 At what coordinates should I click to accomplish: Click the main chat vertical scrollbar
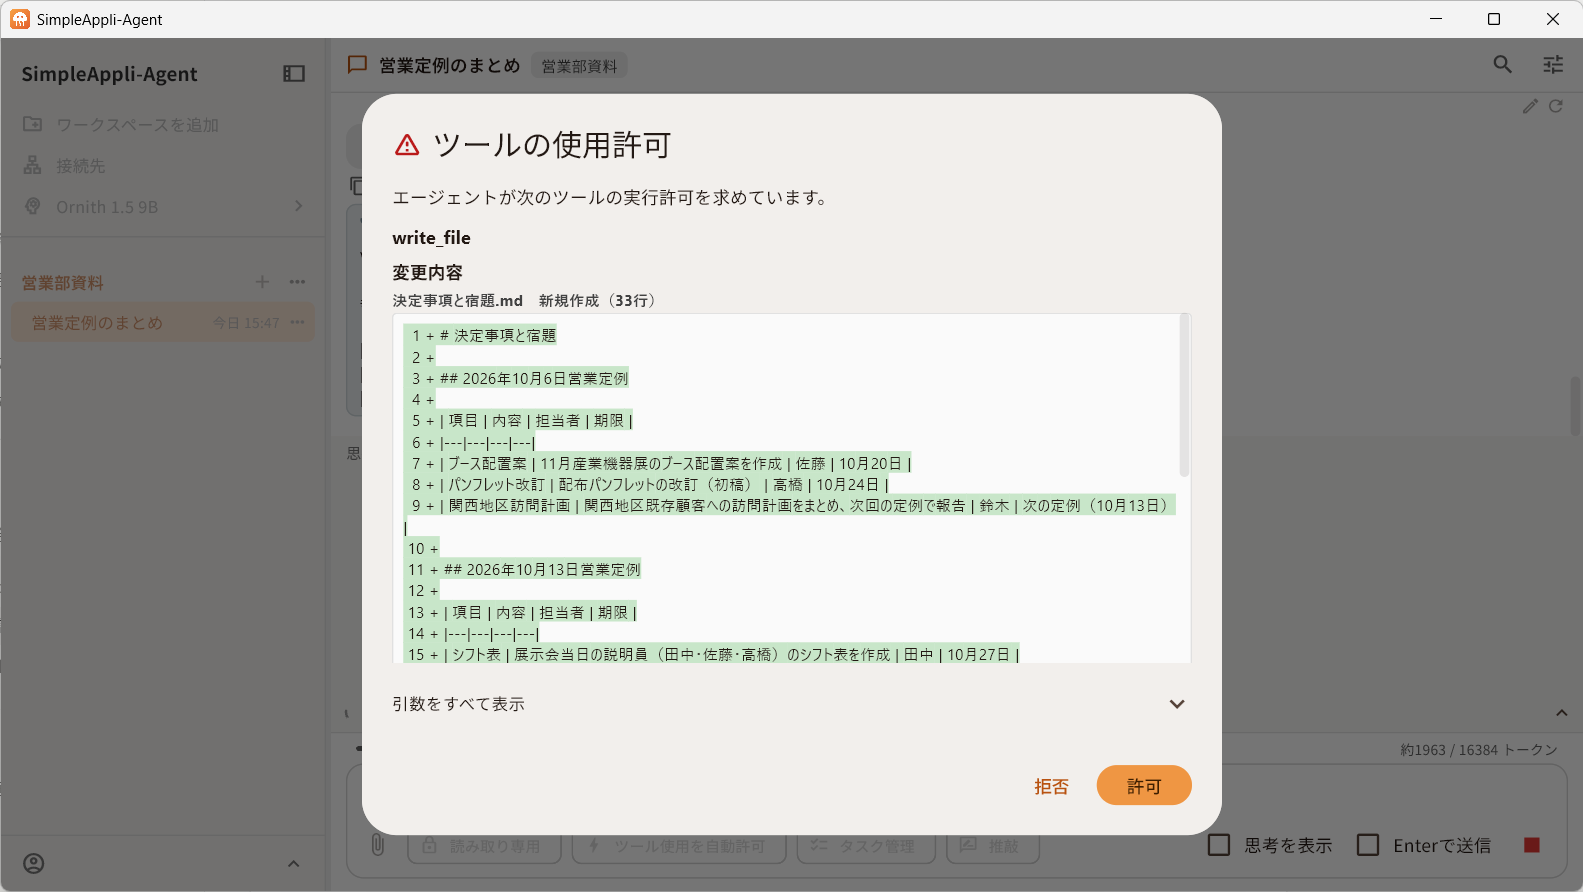click(x=1574, y=405)
